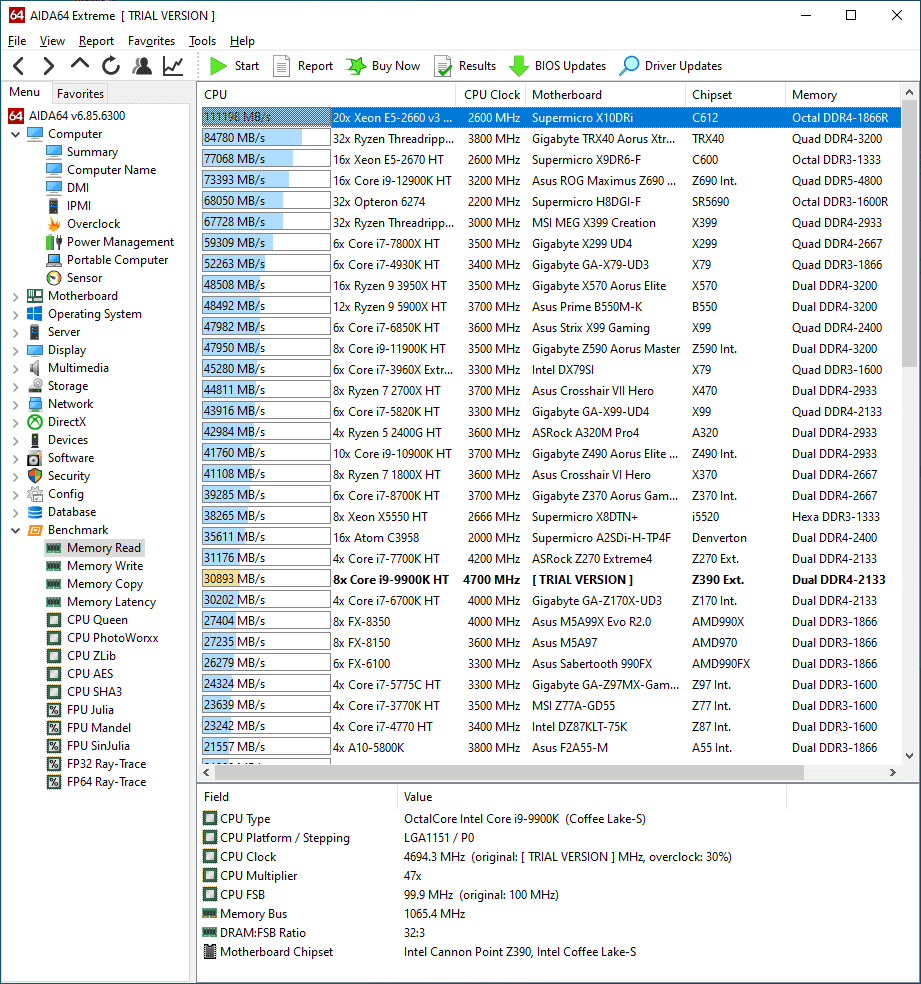Select the Sensor icon in the tree
The height and width of the screenshot is (984, 921).
(55, 278)
